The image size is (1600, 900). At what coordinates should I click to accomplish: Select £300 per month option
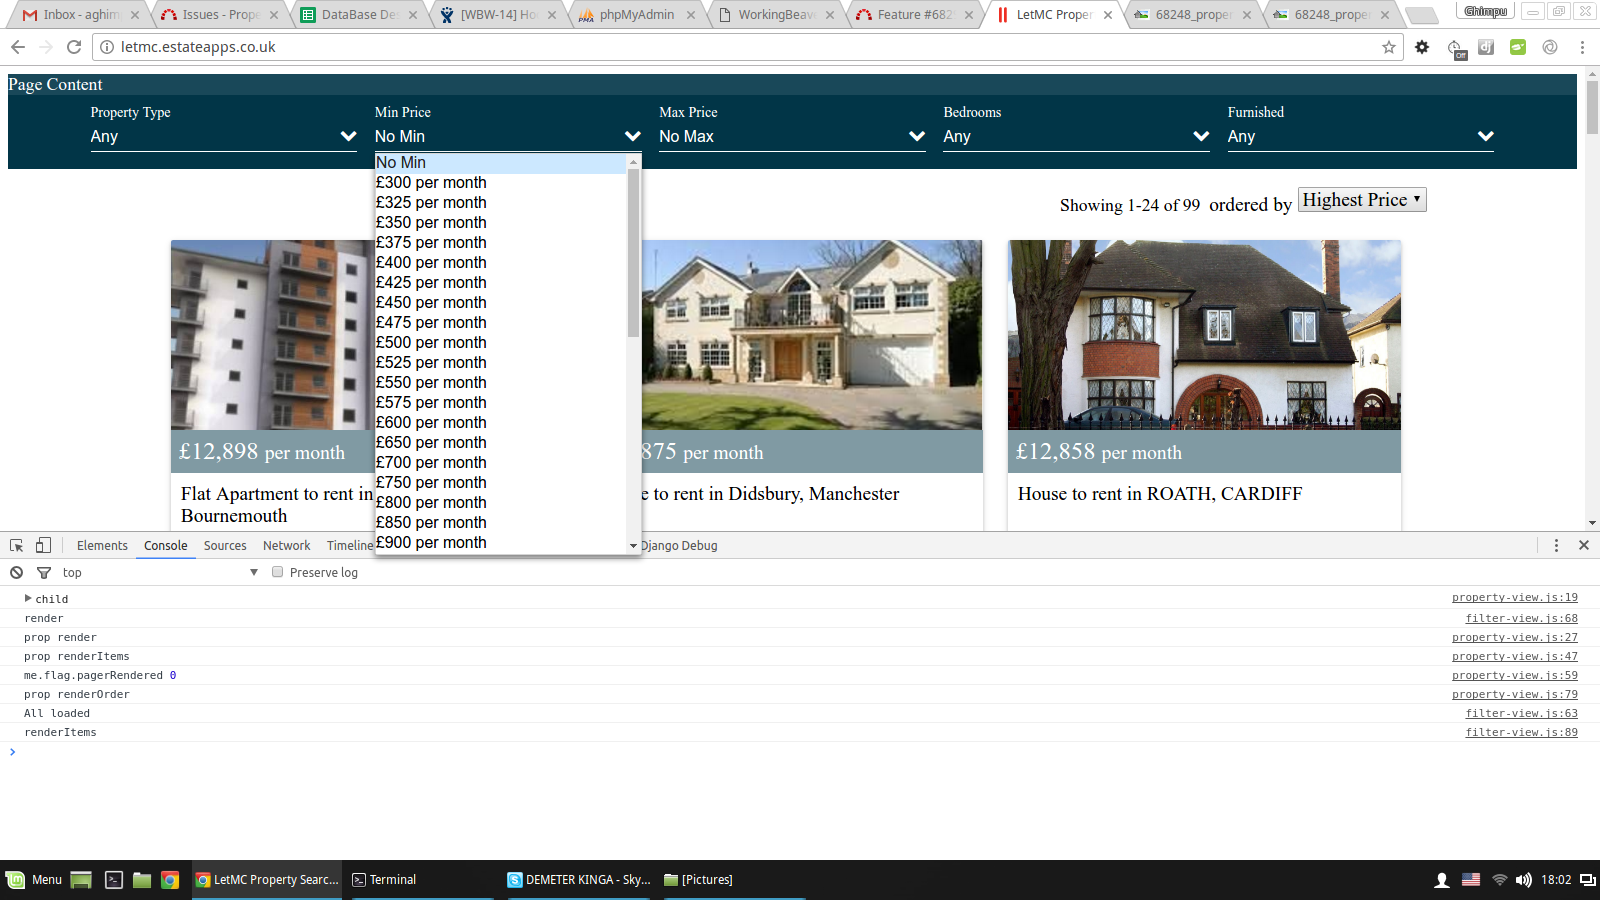[501, 182]
